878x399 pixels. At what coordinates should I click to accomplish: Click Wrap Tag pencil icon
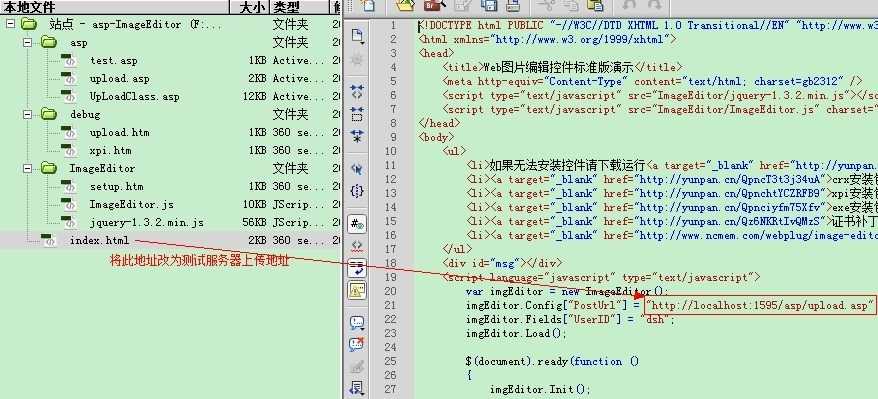pyautogui.click(x=357, y=366)
